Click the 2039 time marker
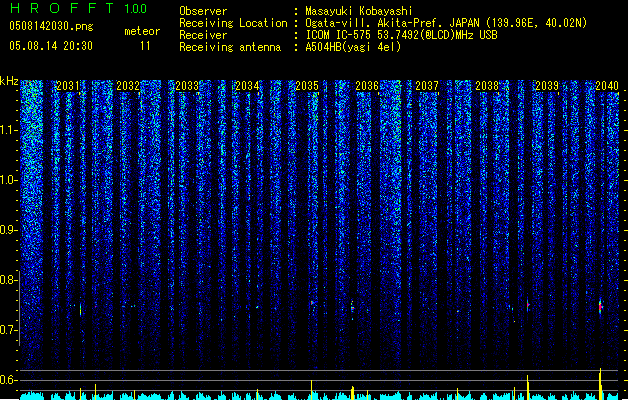This screenshot has width=629, height=400. (547, 86)
